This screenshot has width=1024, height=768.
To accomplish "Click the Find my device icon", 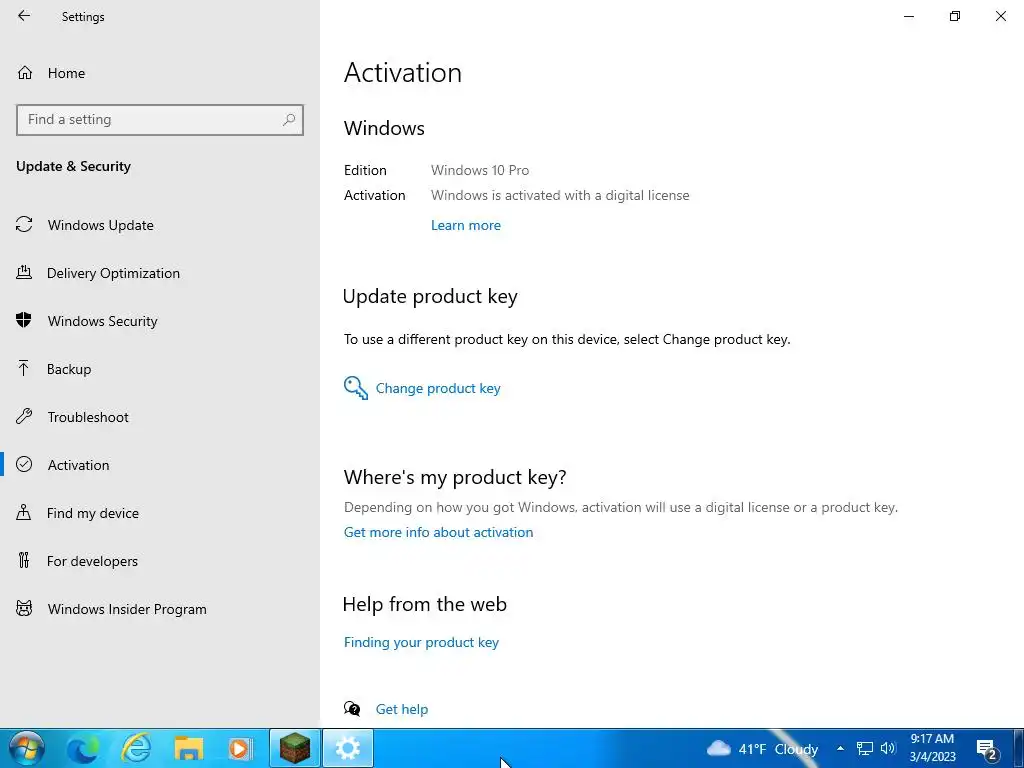I will (24, 512).
